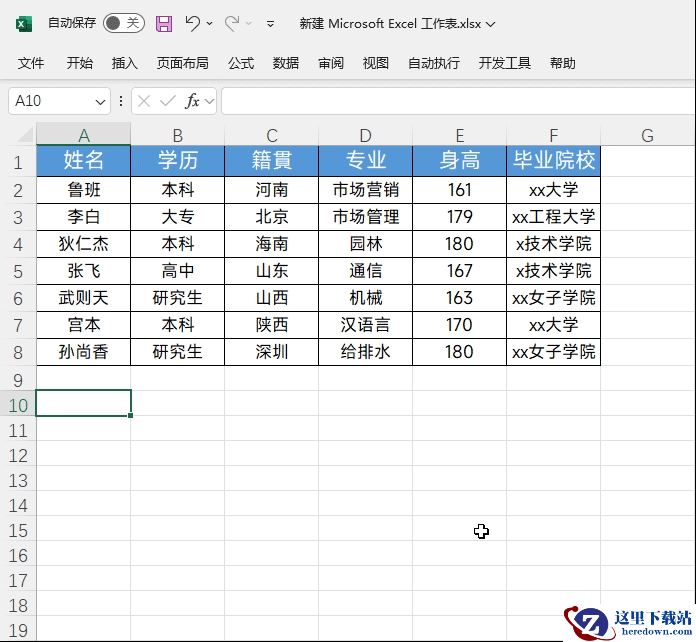
Task: Click the 毕业院校 header cell
Action: coord(554,161)
